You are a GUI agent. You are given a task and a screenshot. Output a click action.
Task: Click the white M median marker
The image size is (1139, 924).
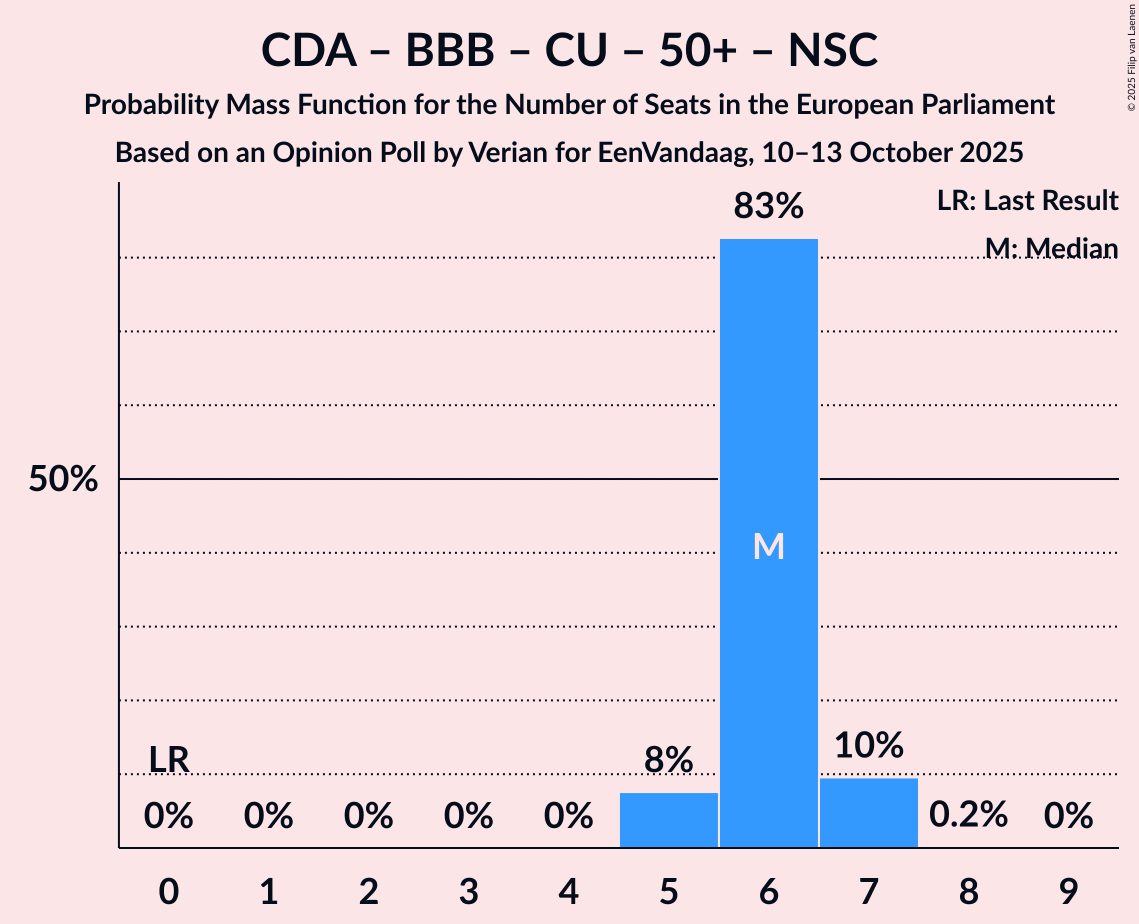[768, 546]
